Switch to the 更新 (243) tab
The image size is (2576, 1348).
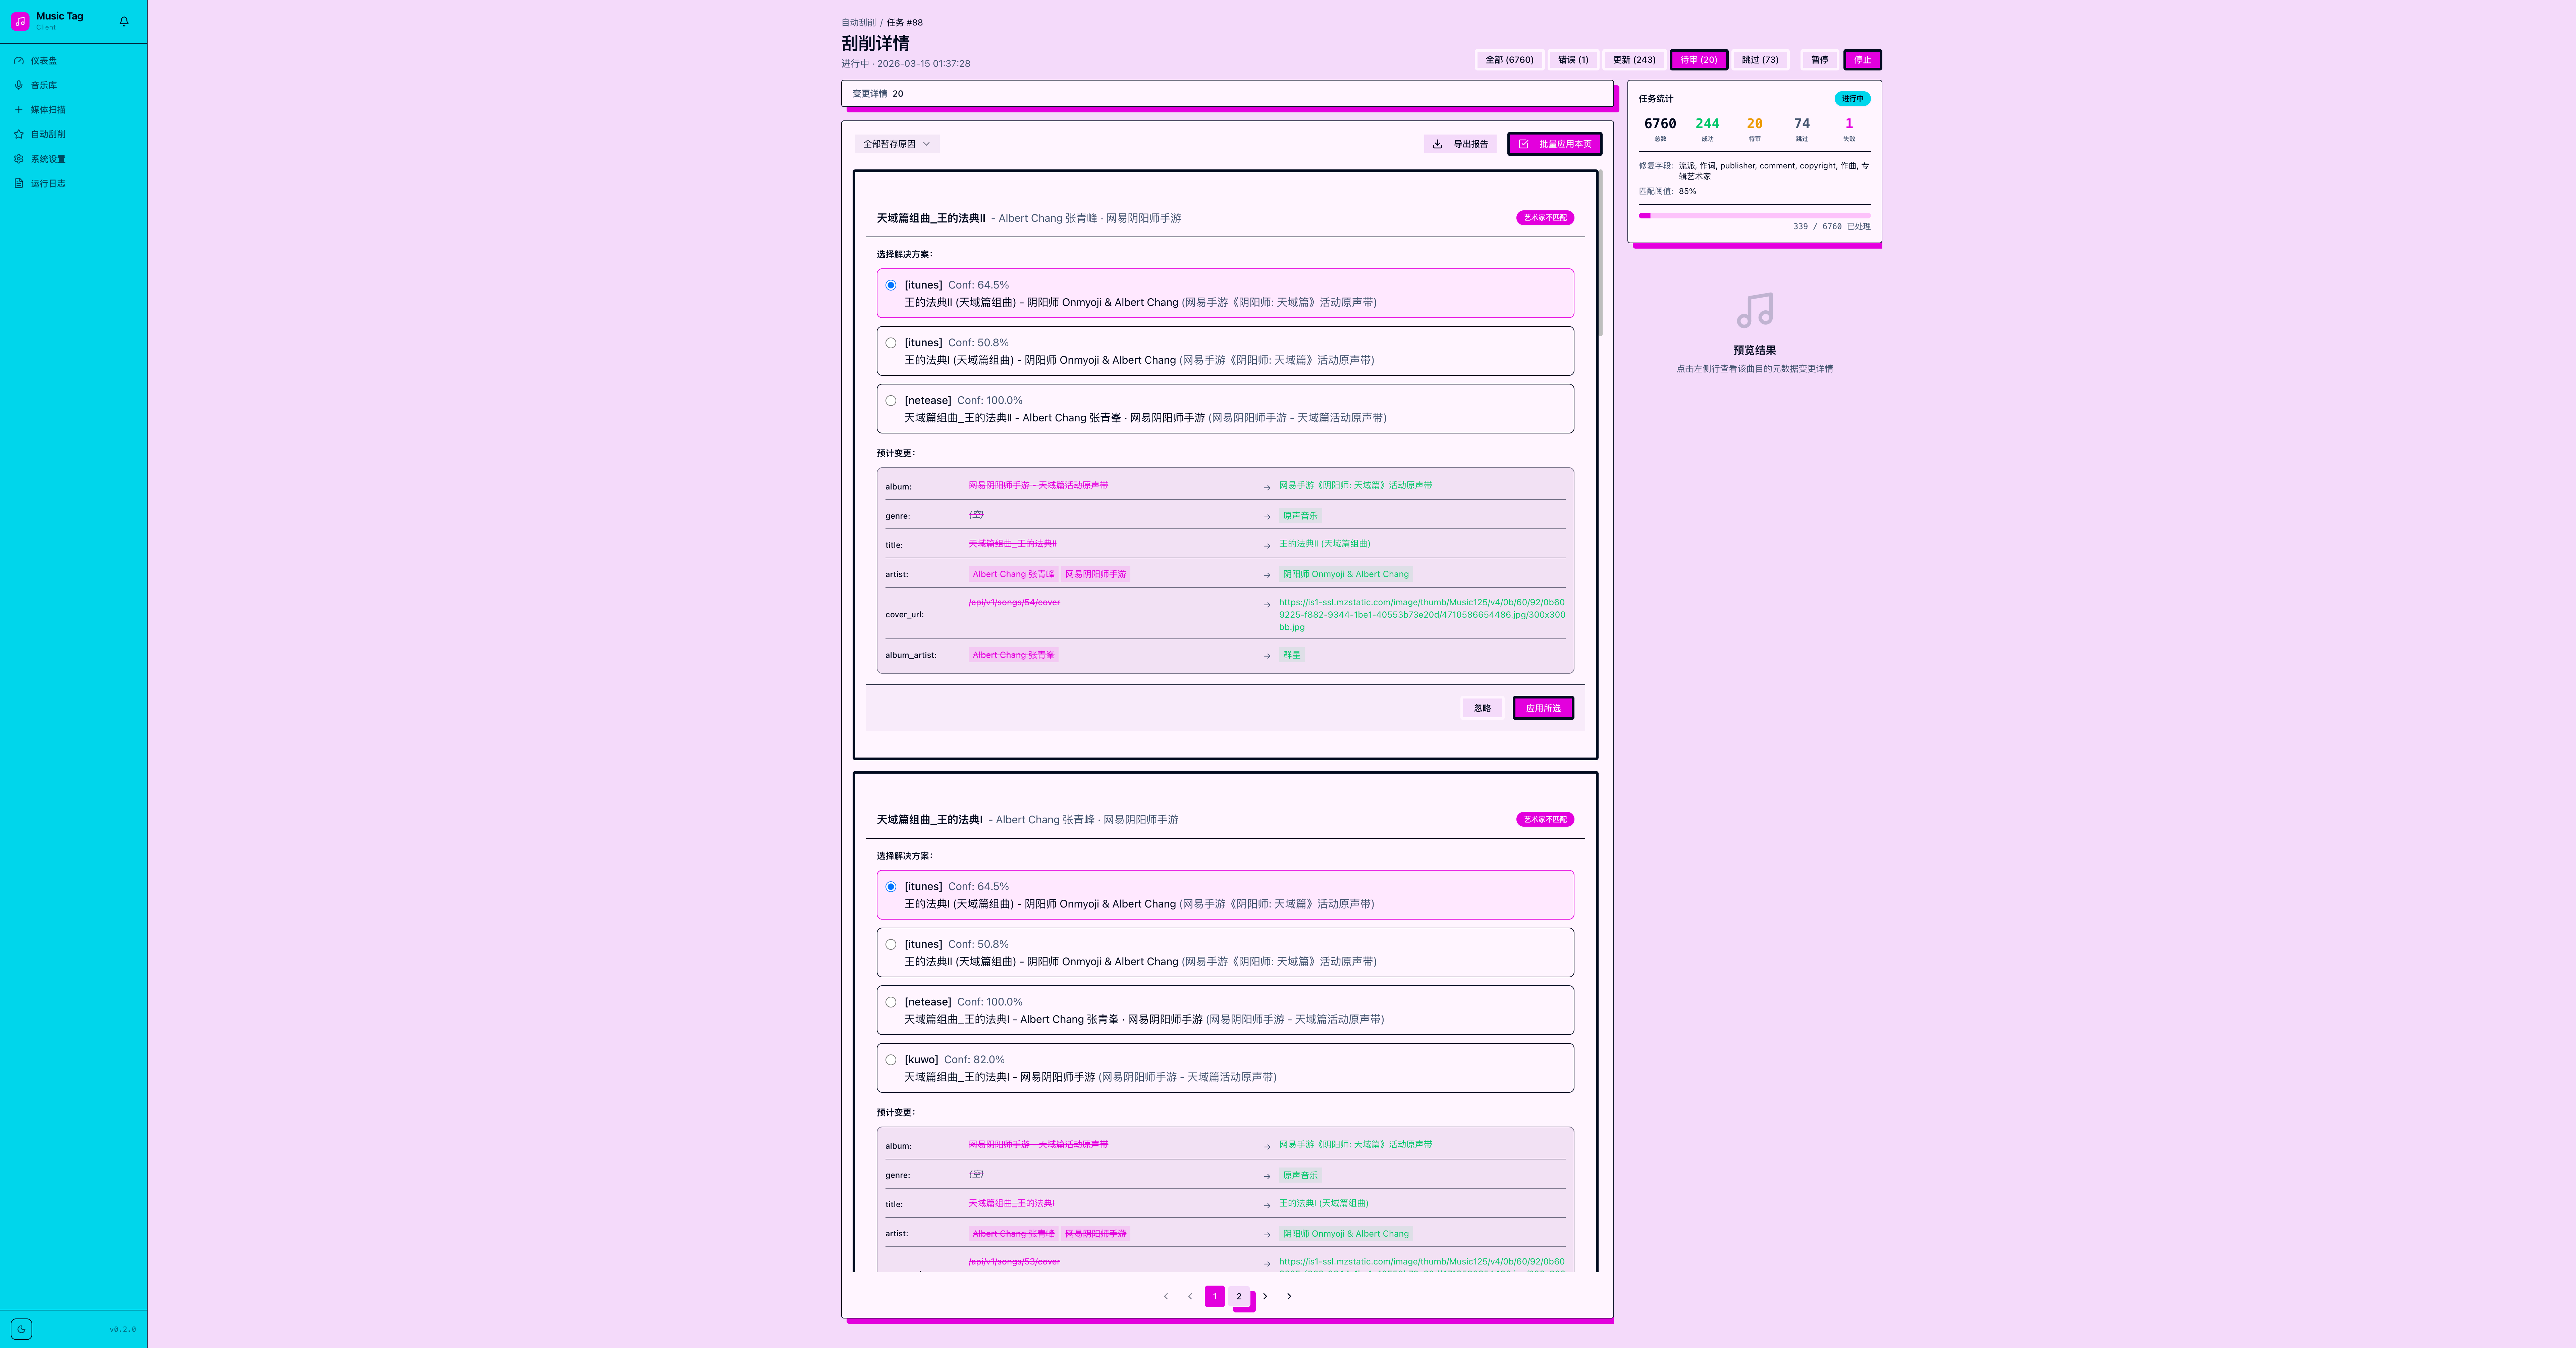click(1634, 60)
